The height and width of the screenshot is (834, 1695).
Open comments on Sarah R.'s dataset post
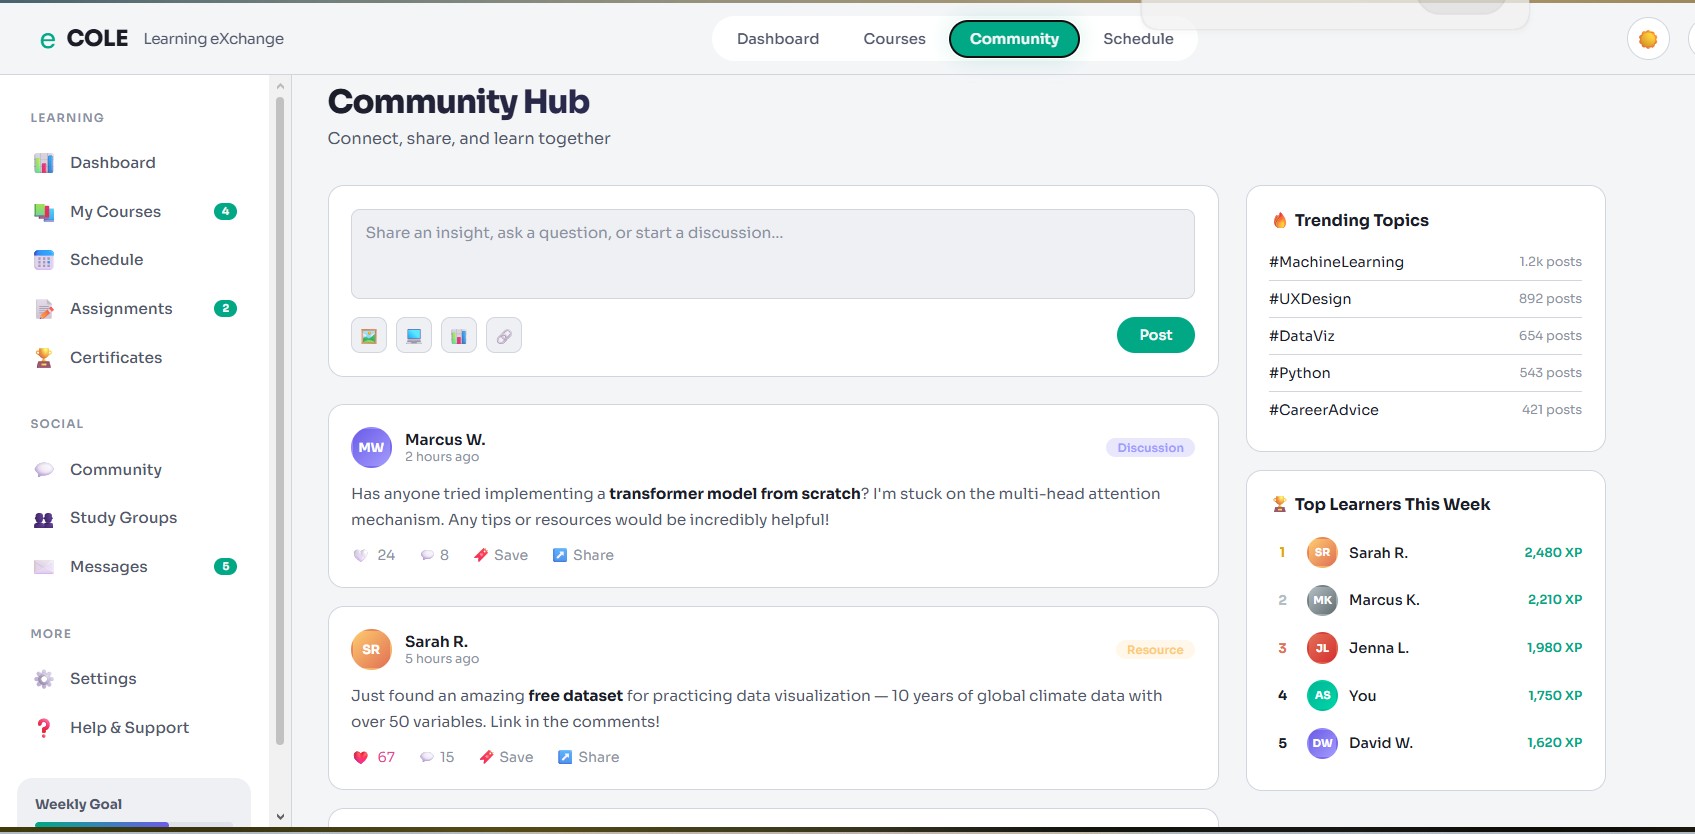point(437,757)
